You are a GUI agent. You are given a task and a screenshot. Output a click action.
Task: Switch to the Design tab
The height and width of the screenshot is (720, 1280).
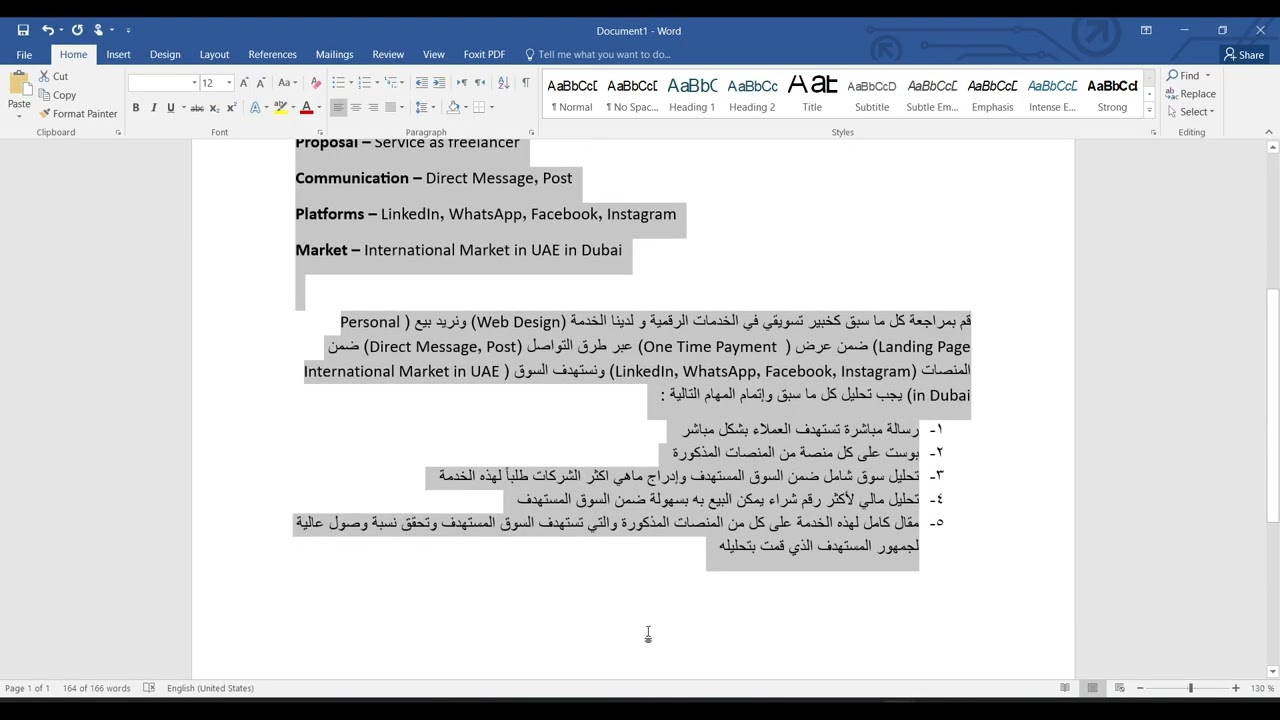165,54
